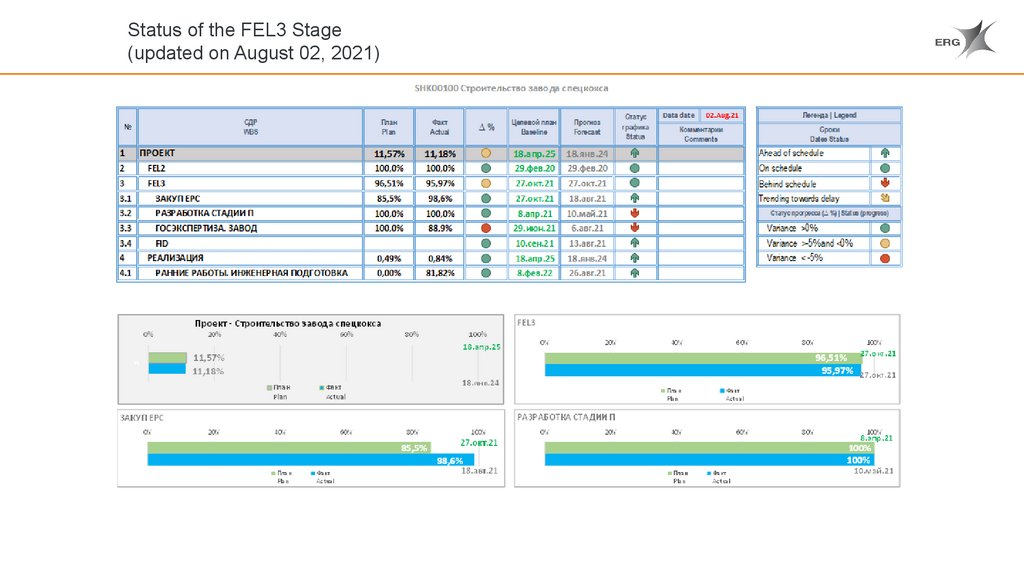The height and width of the screenshot is (576, 1024).
Task: Click the ПРОЕКТ row name cell
Action: click(x=251, y=153)
